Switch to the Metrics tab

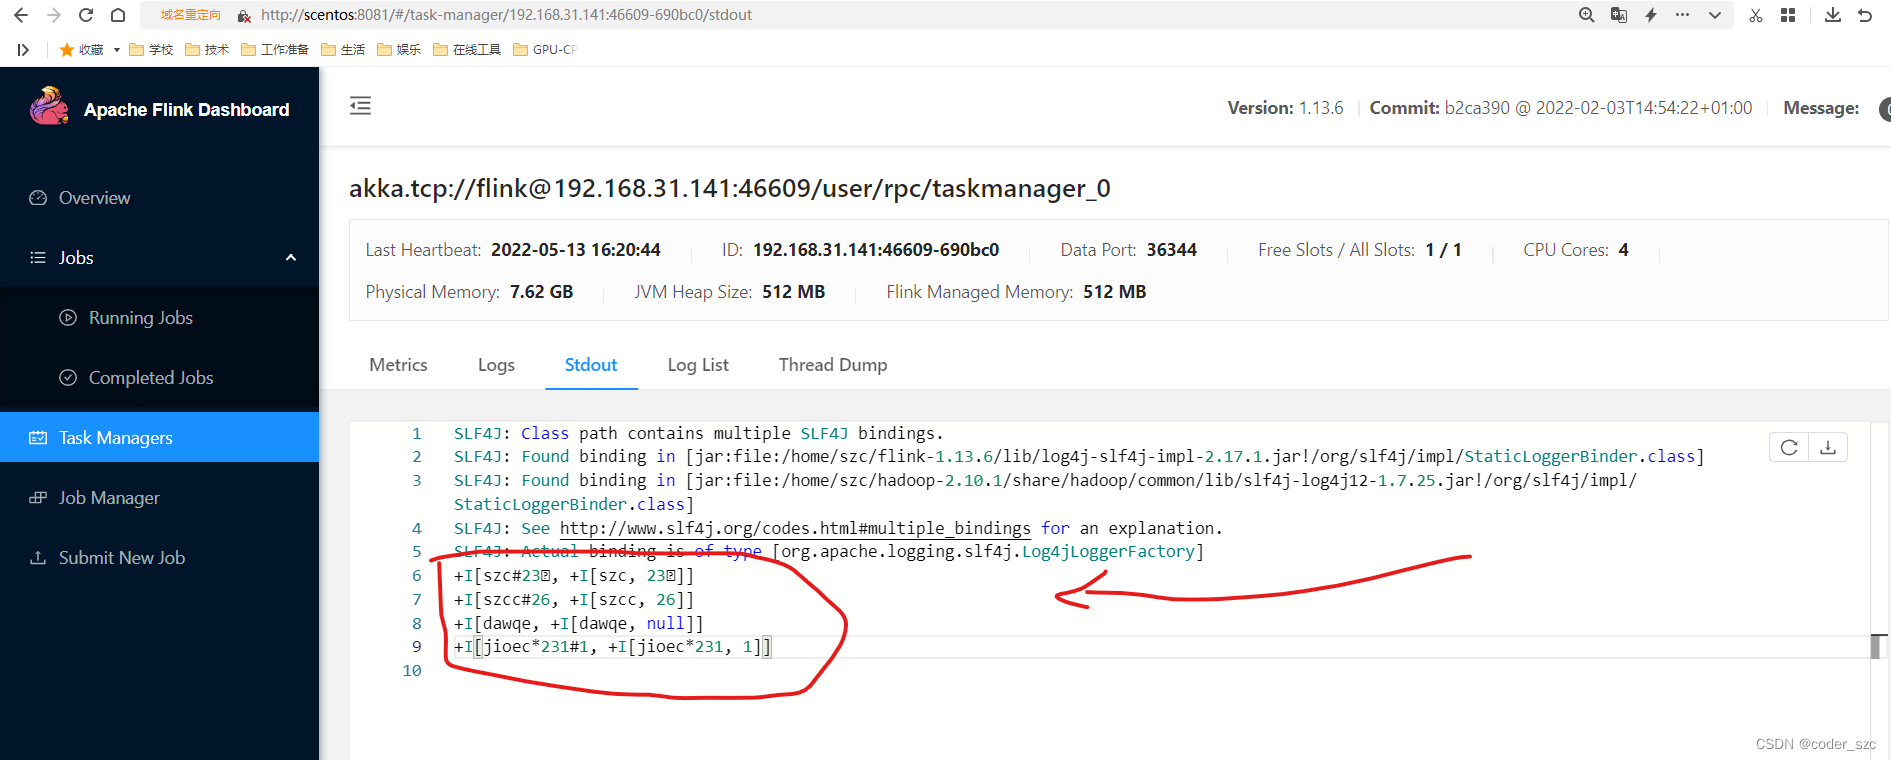(398, 365)
